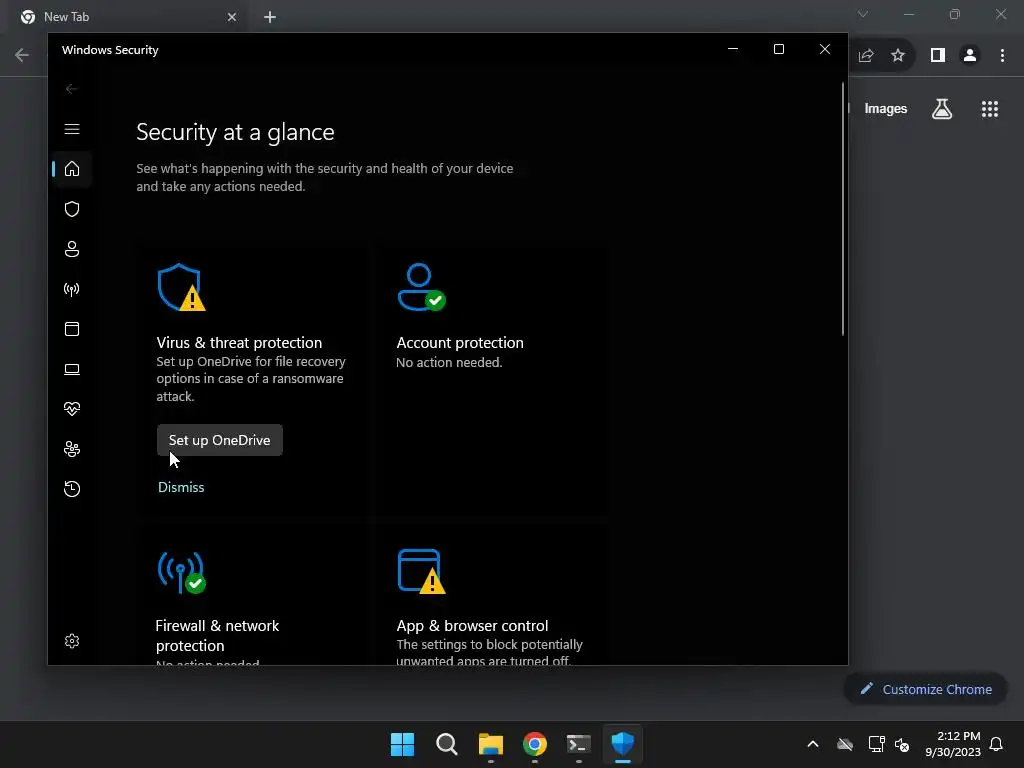The height and width of the screenshot is (768, 1024).
Task: Maximize the Windows Security window
Action: click(x=778, y=49)
